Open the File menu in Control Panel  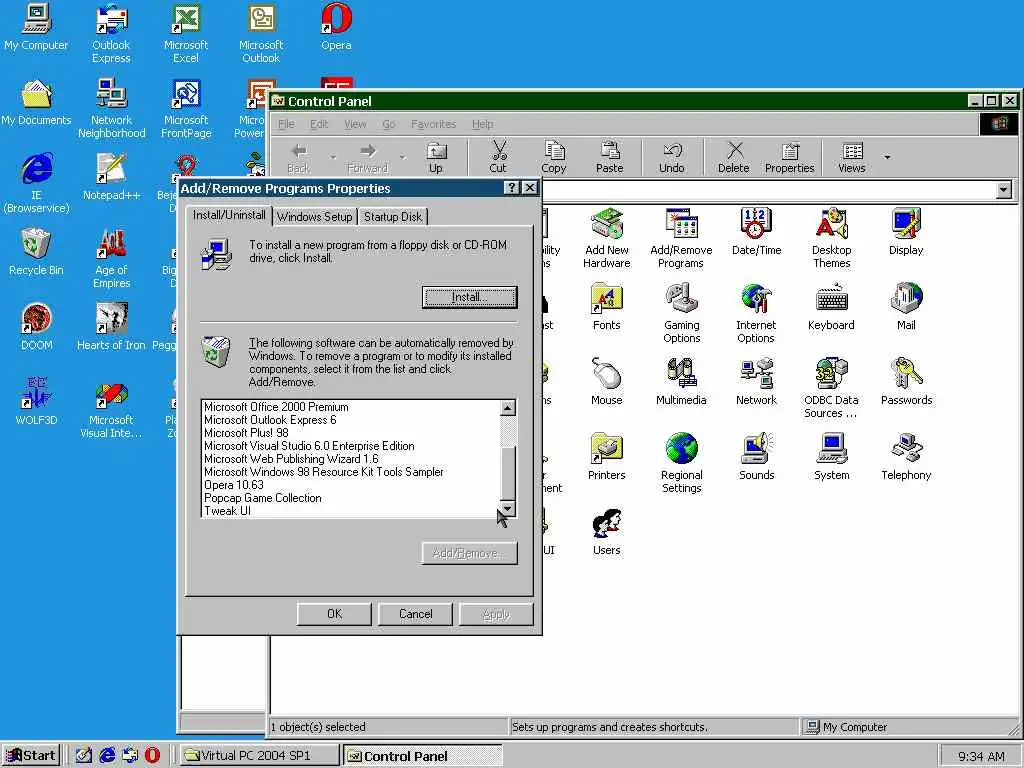pos(286,124)
